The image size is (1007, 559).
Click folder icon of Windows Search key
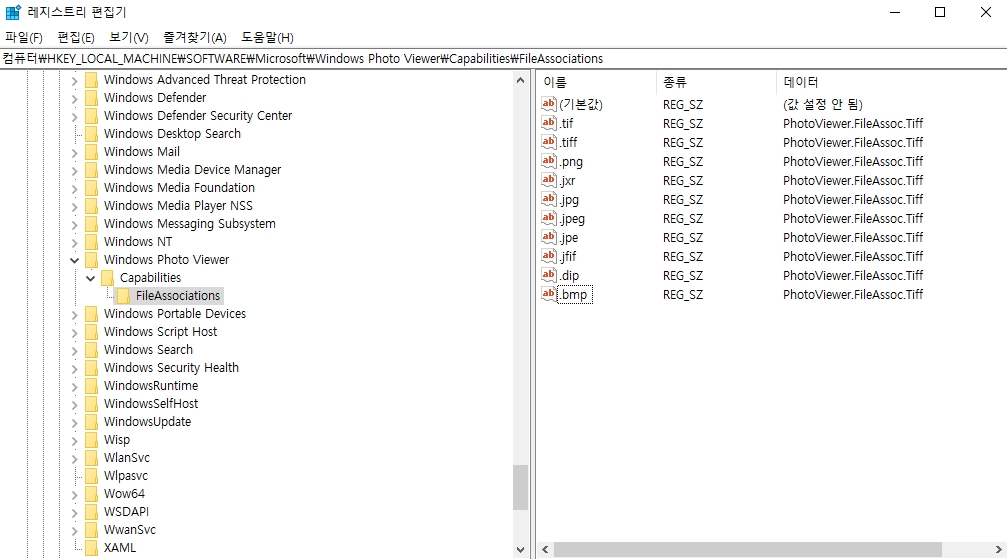(x=92, y=350)
